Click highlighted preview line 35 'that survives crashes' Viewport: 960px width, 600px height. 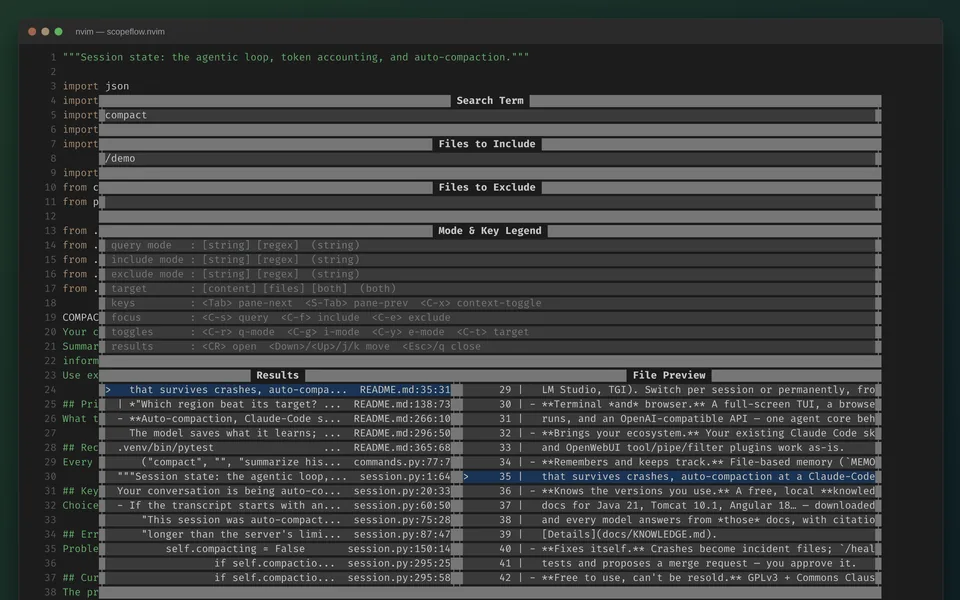(x=669, y=477)
